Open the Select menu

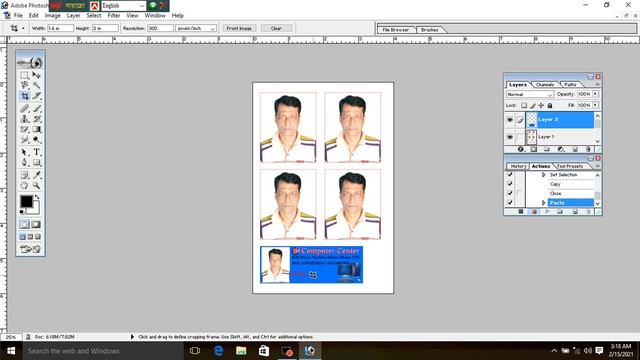coord(93,16)
